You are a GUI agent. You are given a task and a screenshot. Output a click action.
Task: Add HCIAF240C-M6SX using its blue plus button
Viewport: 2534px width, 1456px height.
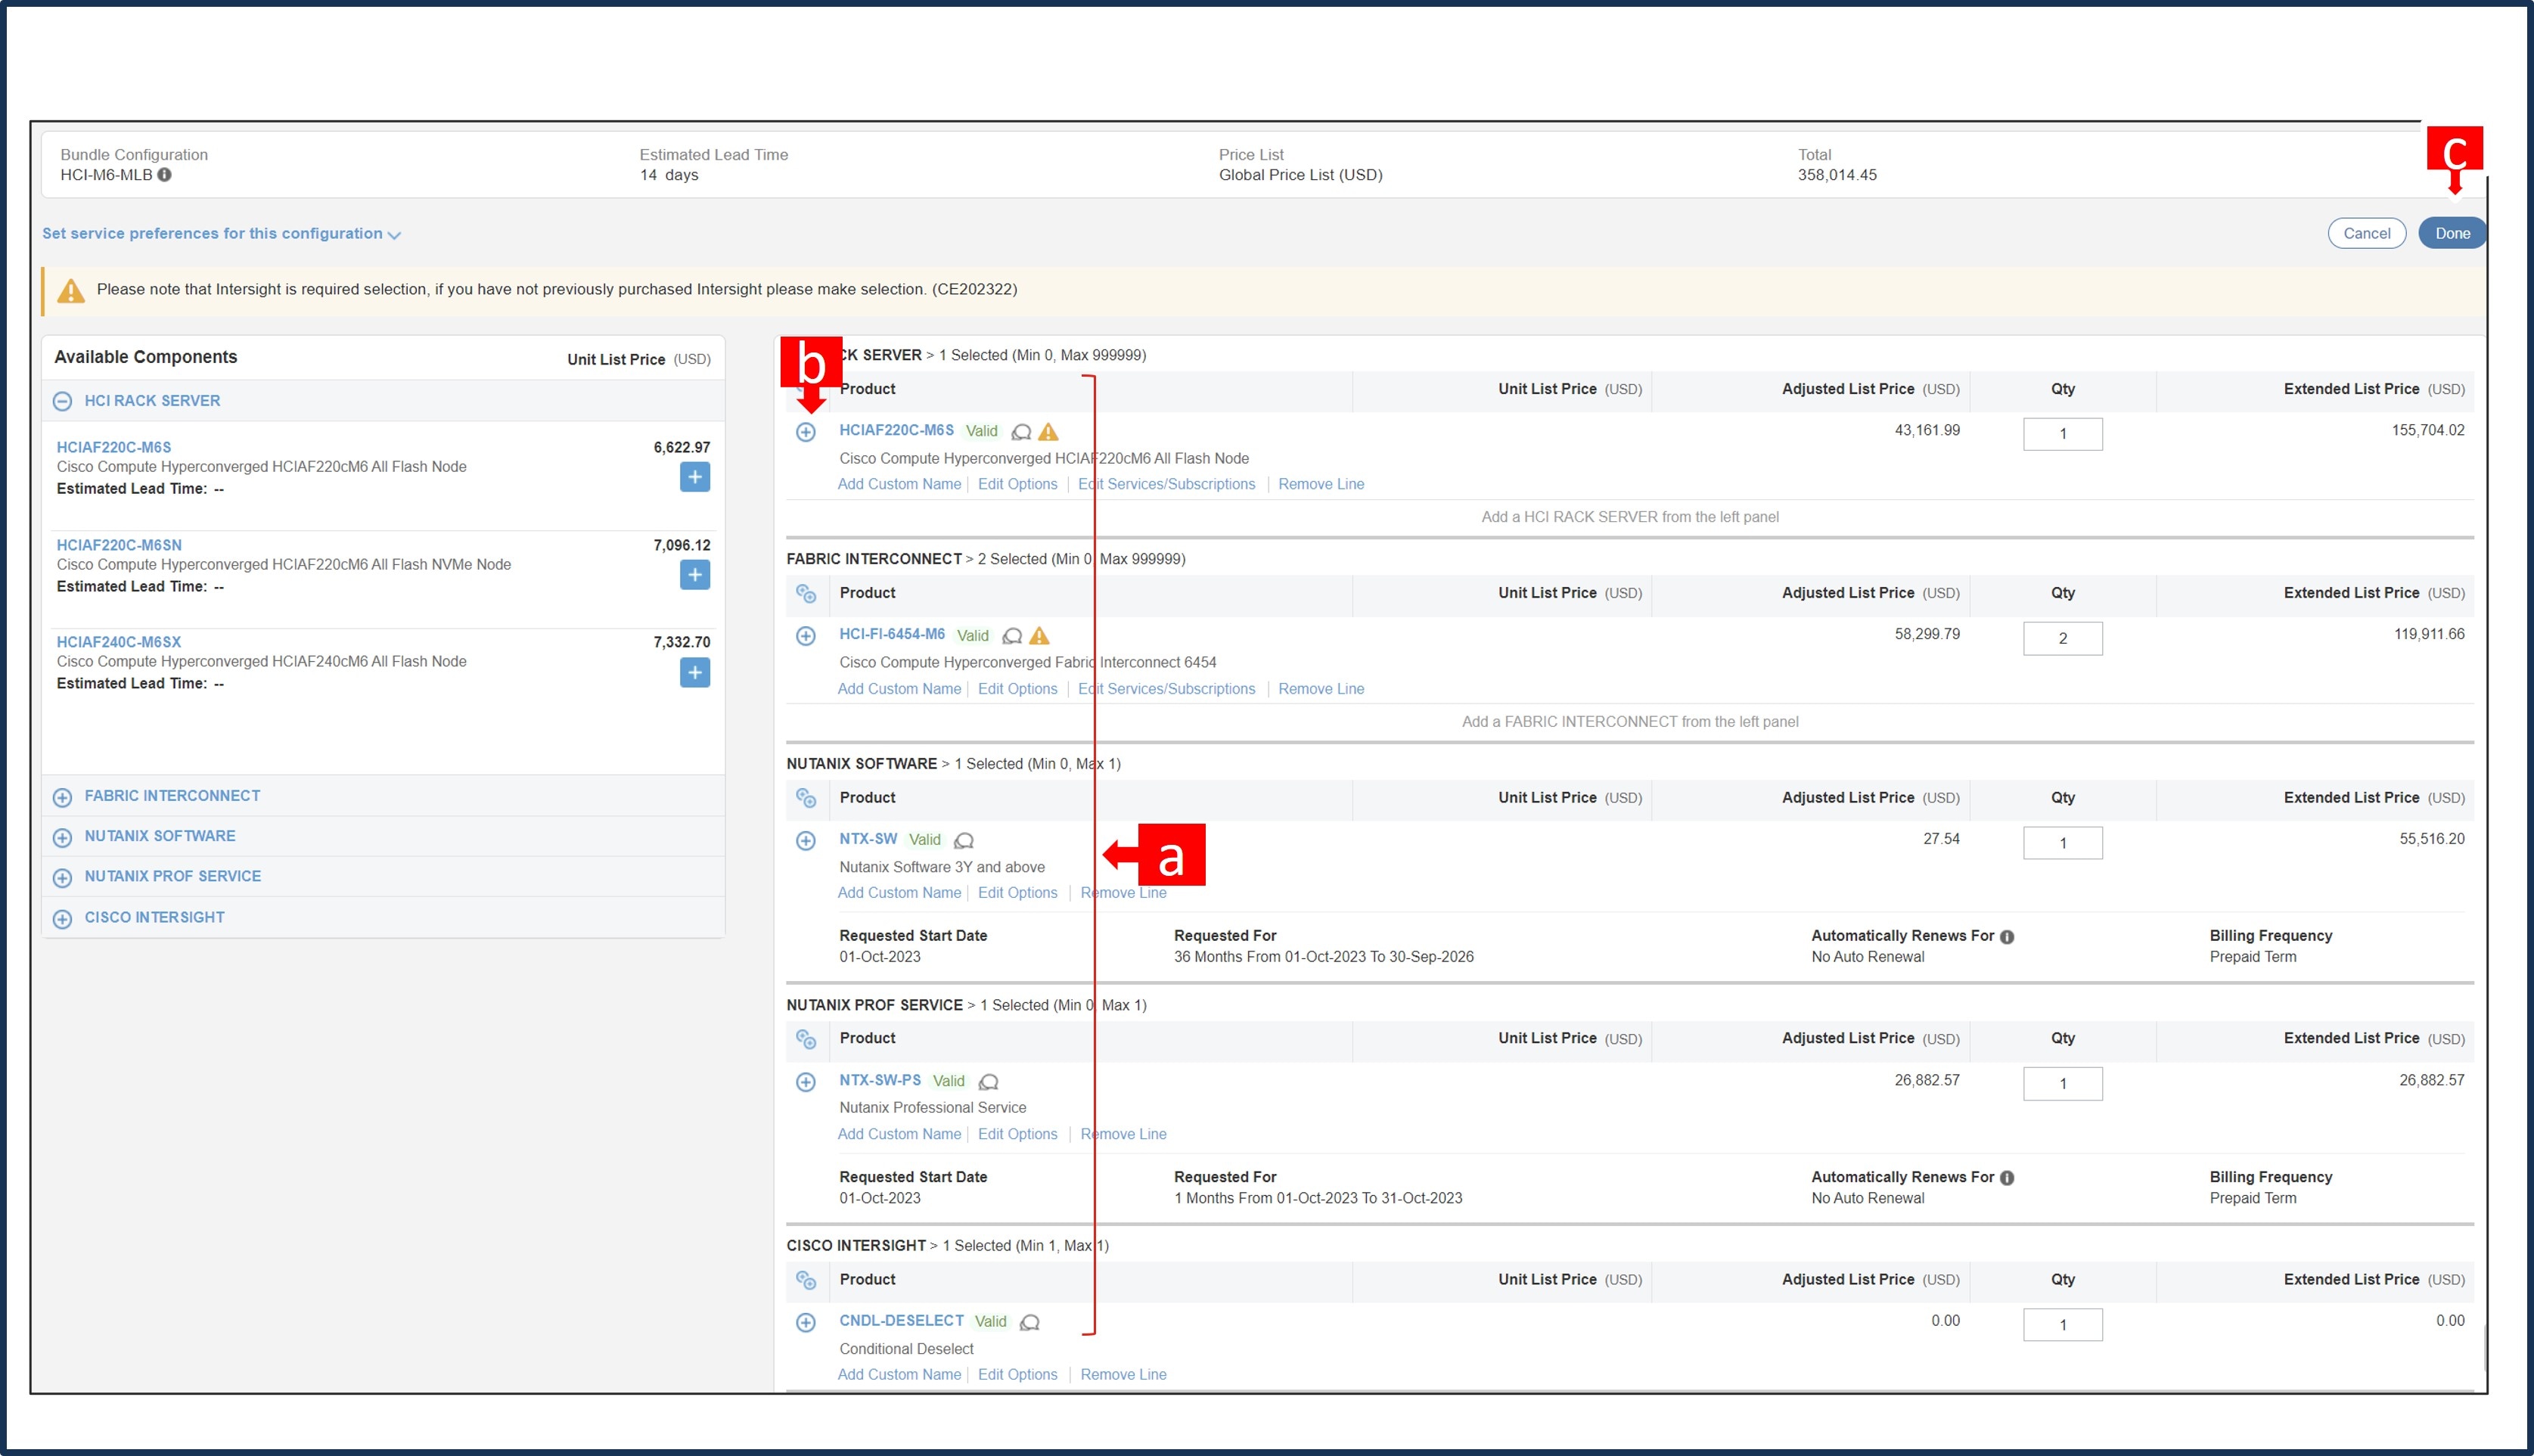(694, 672)
